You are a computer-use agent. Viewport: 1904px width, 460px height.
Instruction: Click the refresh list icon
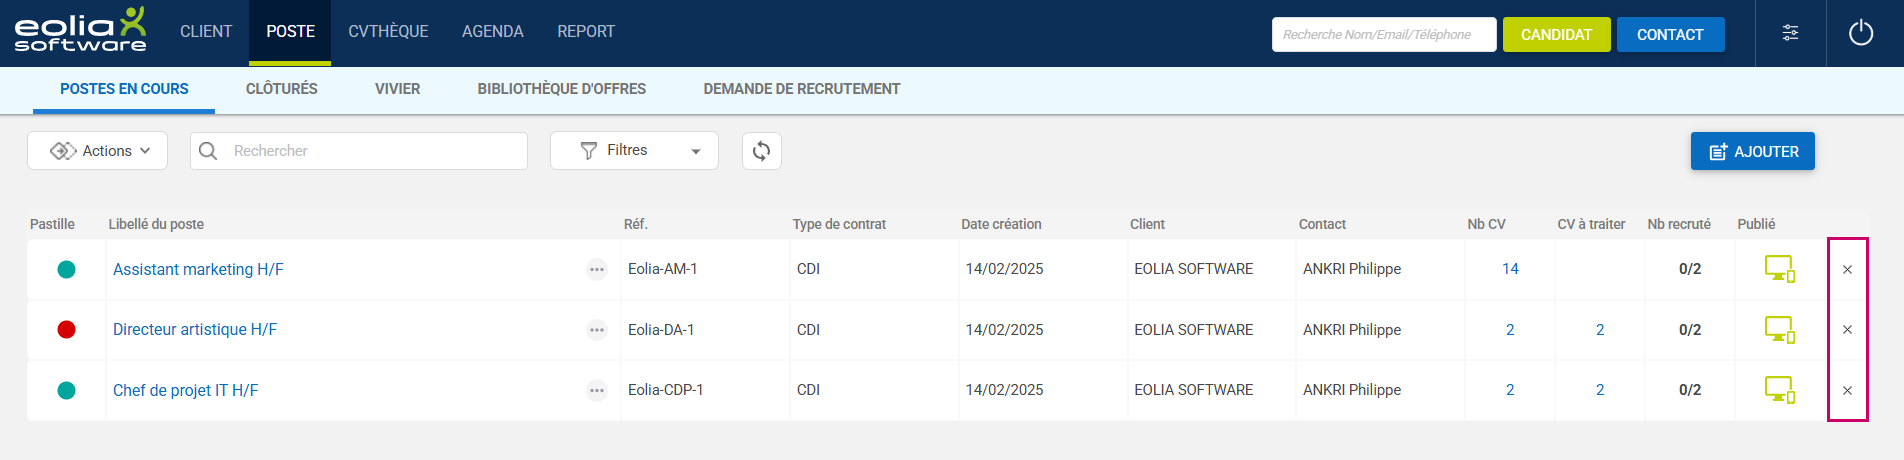pyautogui.click(x=761, y=151)
